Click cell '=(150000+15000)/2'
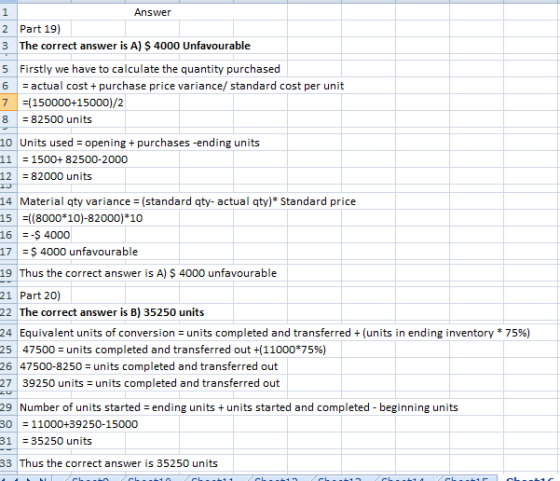560x481 pixels. (73, 102)
